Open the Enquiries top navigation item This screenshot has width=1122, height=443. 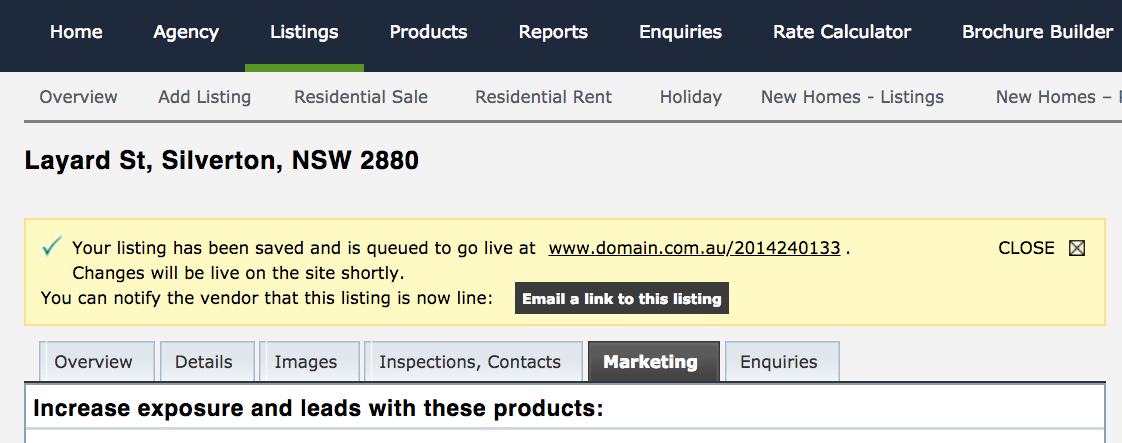pos(680,32)
